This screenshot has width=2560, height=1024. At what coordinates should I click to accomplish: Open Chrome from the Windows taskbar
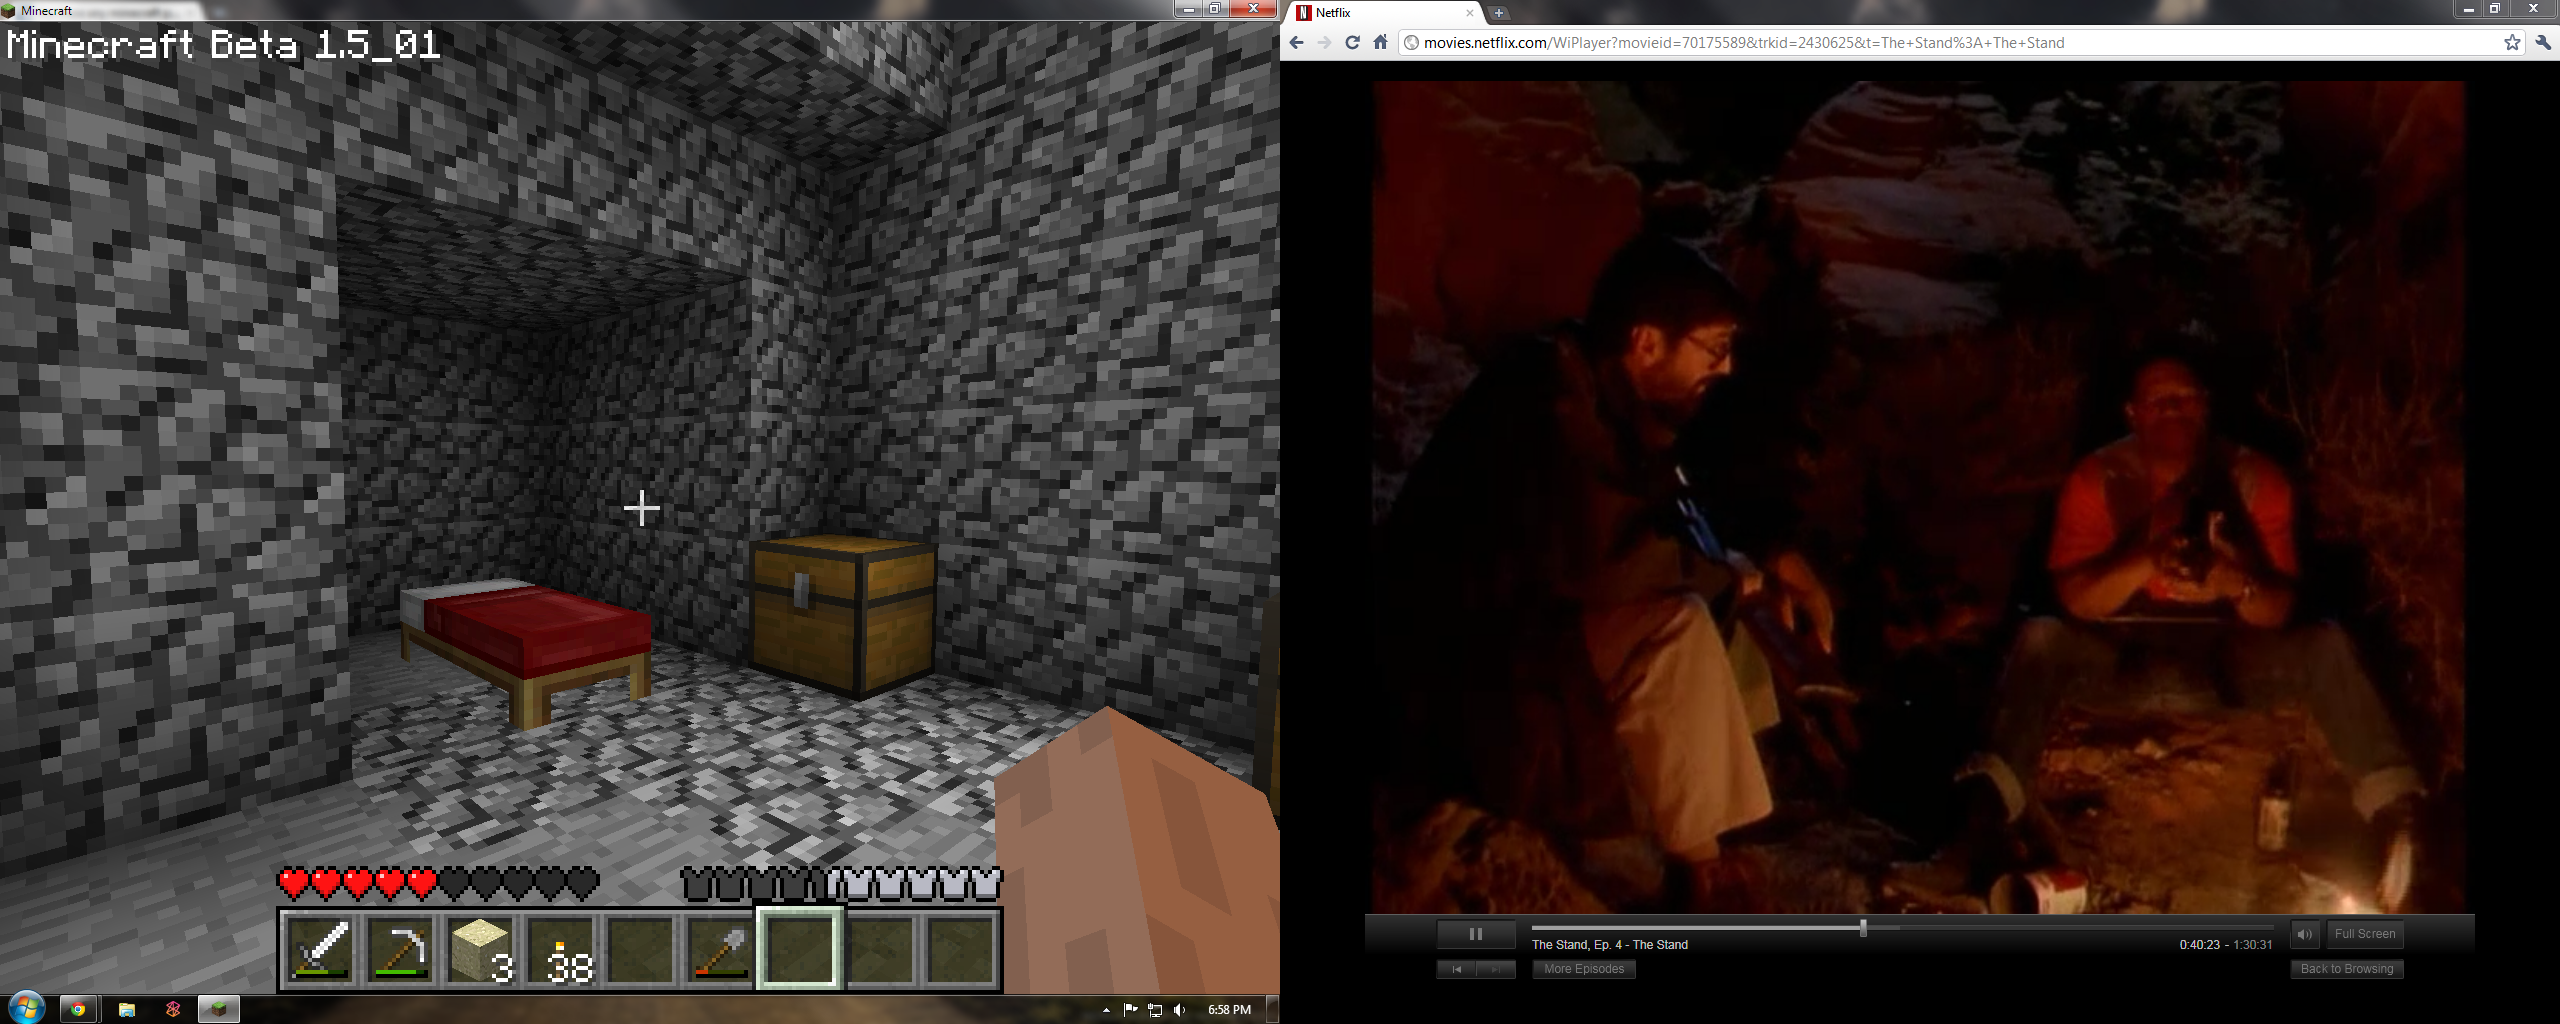point(77,1009)
